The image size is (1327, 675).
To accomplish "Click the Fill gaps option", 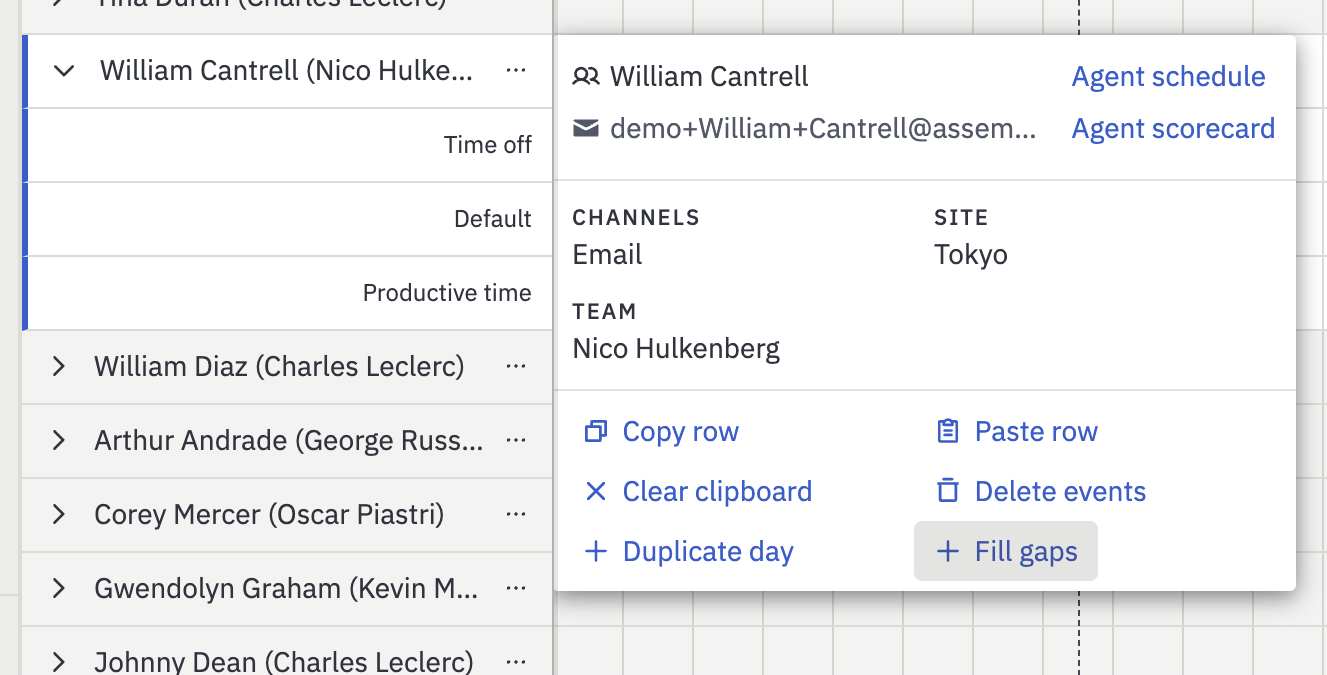I will (1006, 551).
